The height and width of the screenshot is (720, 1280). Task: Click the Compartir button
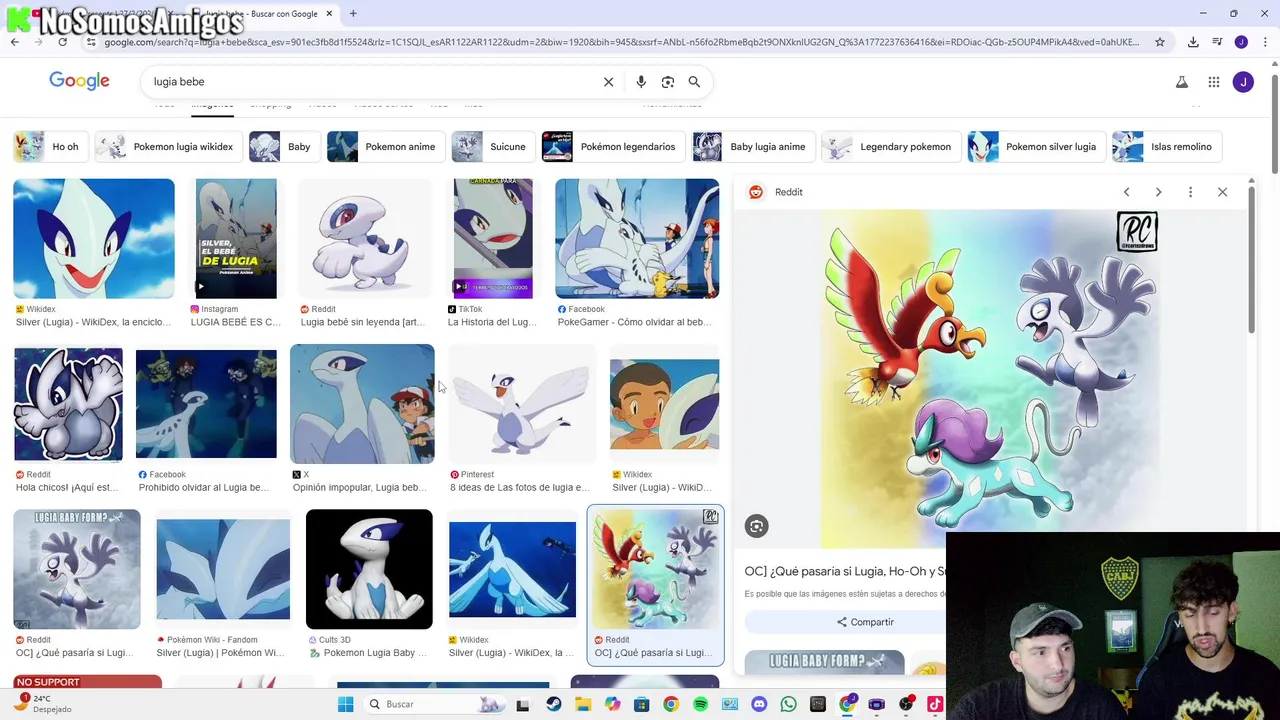pyautogui.click(x=865, y=622)
